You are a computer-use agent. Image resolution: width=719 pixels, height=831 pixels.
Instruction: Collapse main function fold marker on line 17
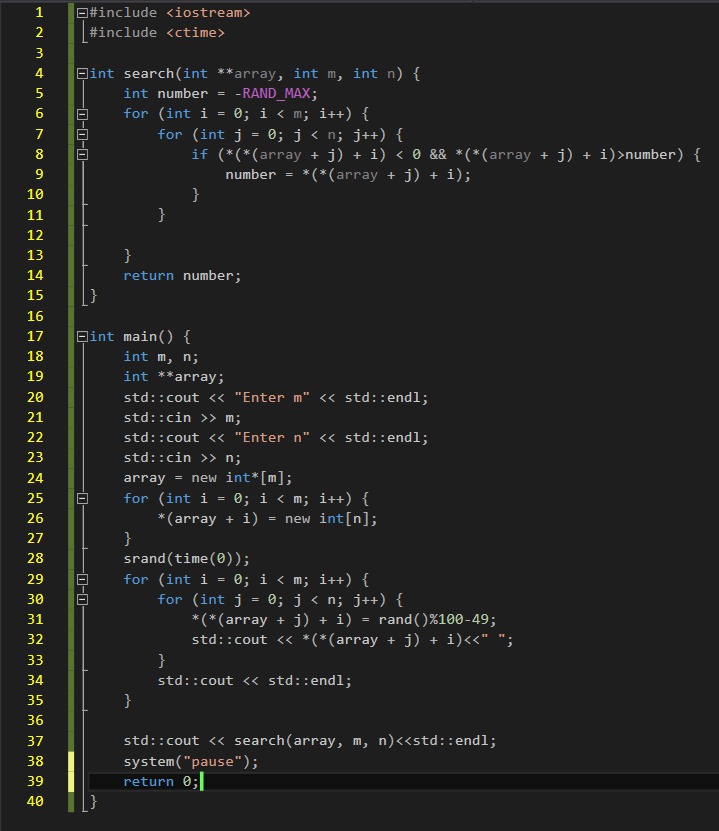point(82,337)
